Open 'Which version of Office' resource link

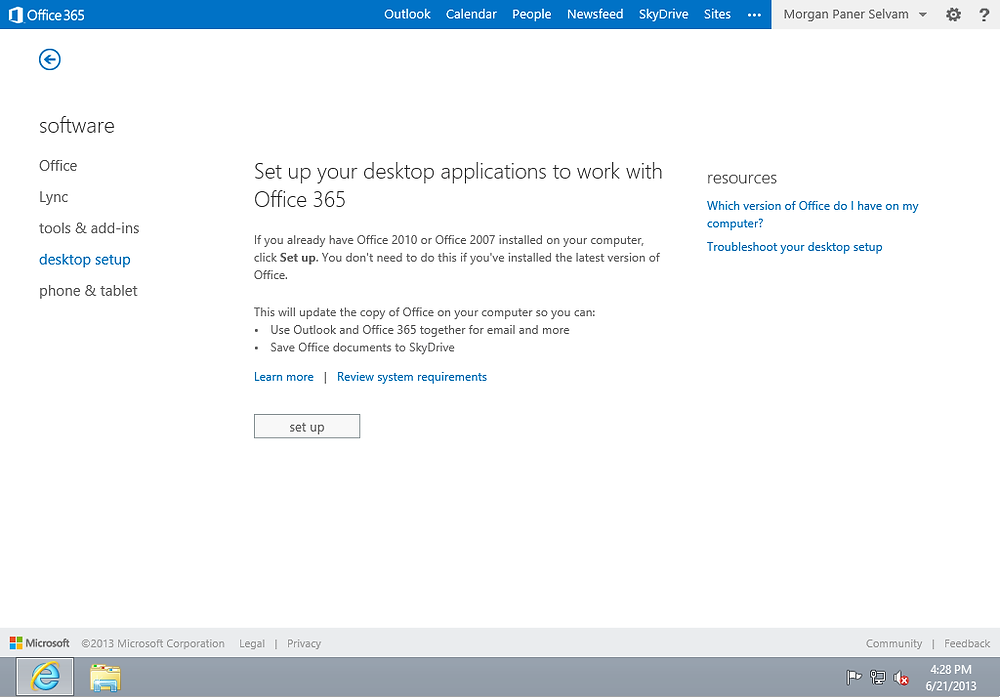point(812,214)
